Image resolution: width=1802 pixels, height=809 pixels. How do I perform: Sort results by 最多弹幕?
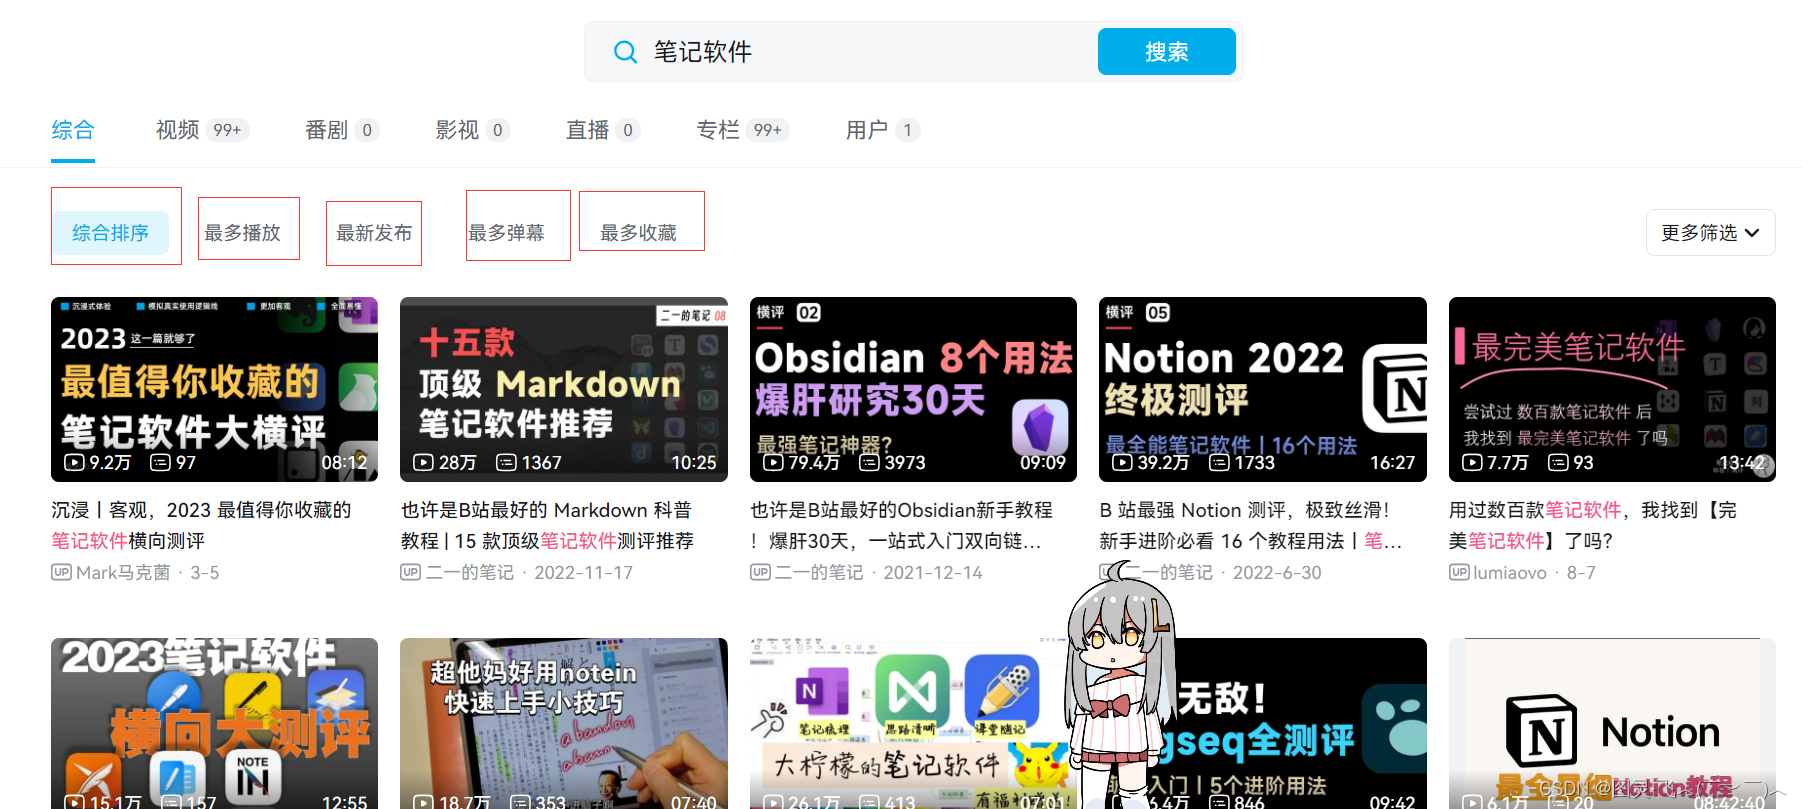pos(507,233)
